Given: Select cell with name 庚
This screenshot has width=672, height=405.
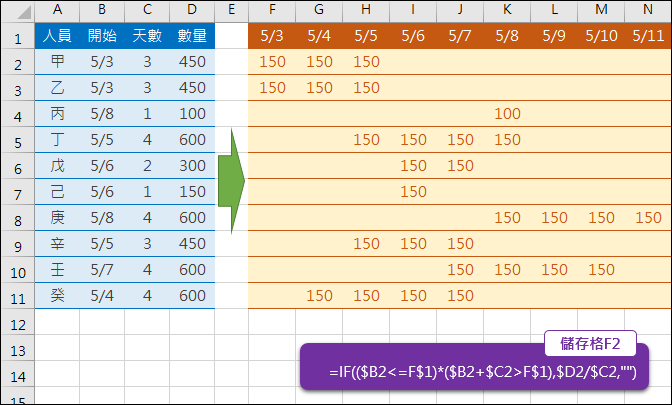Looking at the screenshot, I should pyautogui.click(x=57, y=218).
